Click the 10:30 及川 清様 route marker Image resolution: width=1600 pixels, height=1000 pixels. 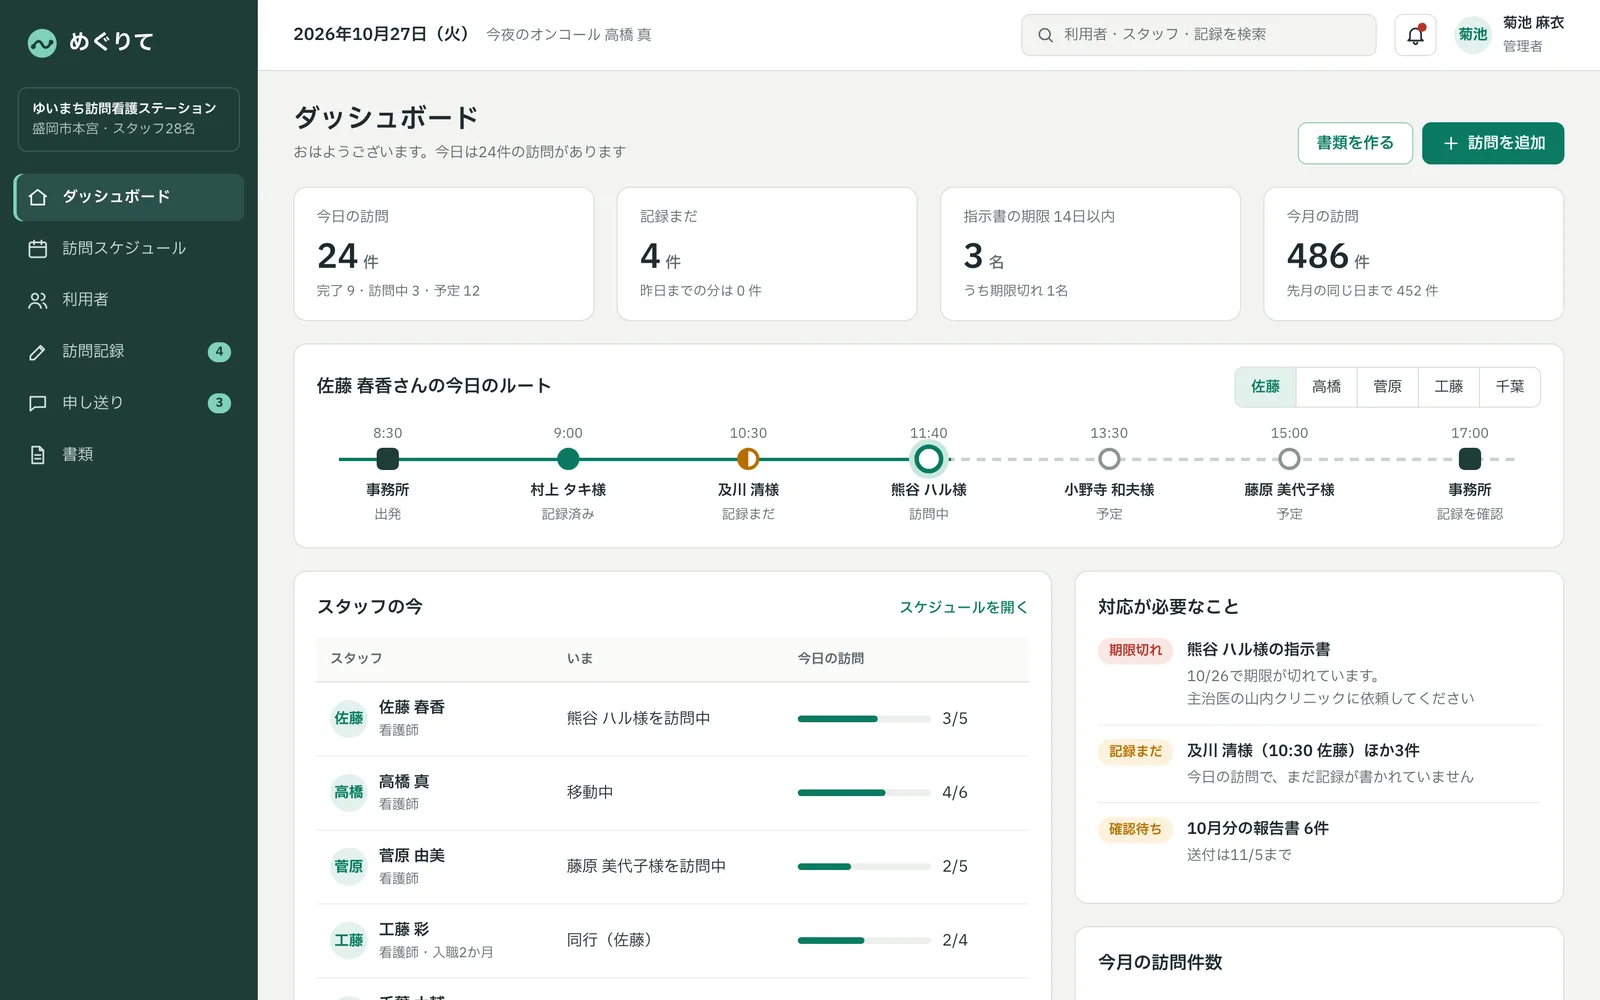(x=748, y=459)
